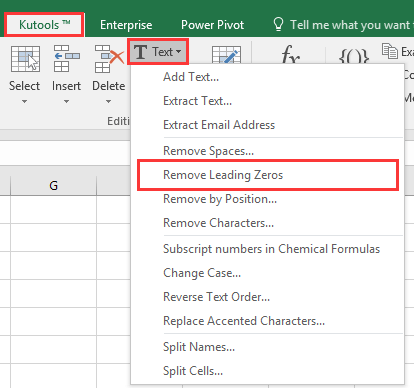Click the Insert rows tool icon
This screenshot has width=414, height=388.
click(66, 59)
